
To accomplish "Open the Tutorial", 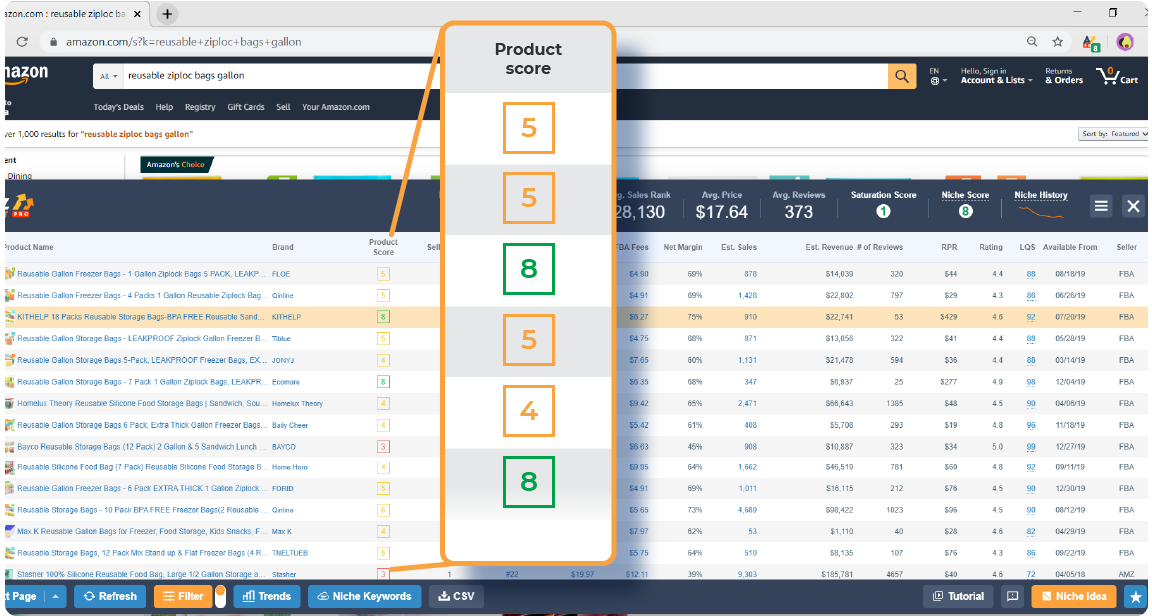I will coord(957,596).
